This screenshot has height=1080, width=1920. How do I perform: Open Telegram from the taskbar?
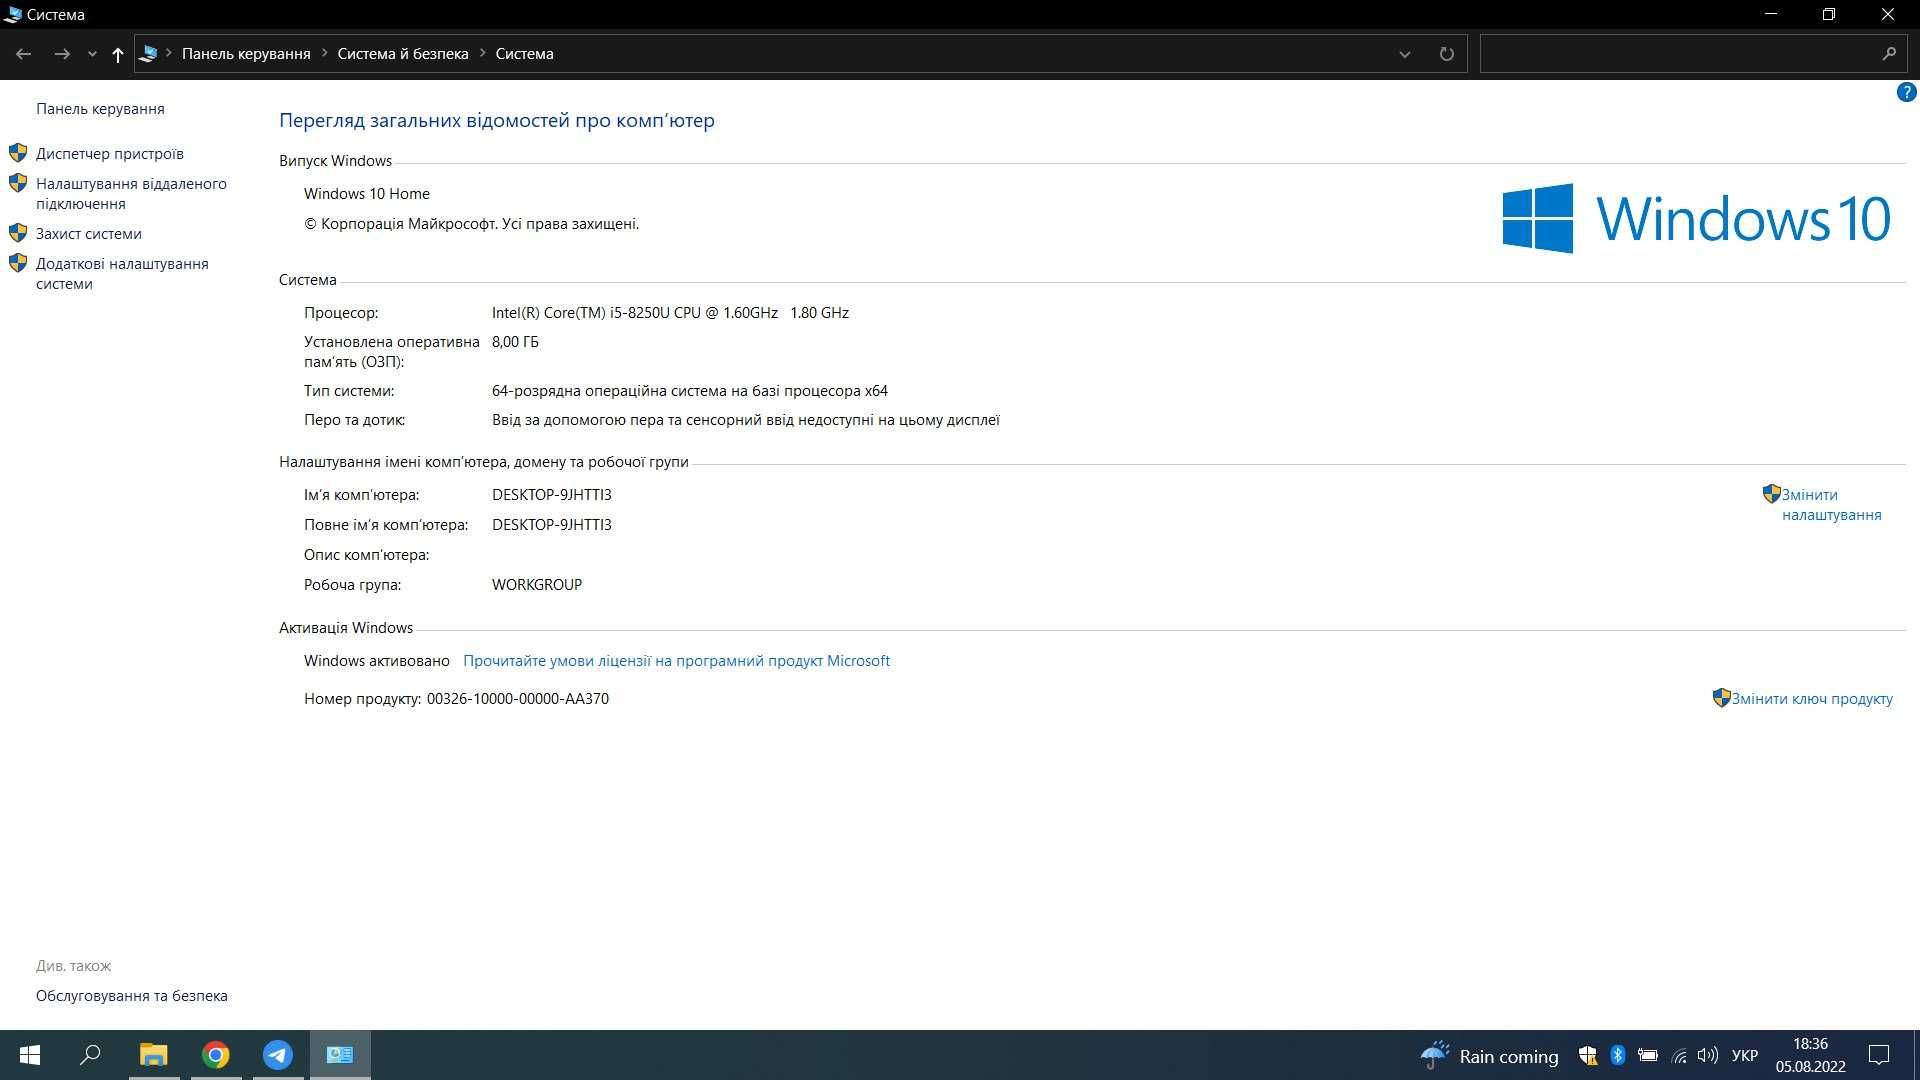click(278, 1055)
